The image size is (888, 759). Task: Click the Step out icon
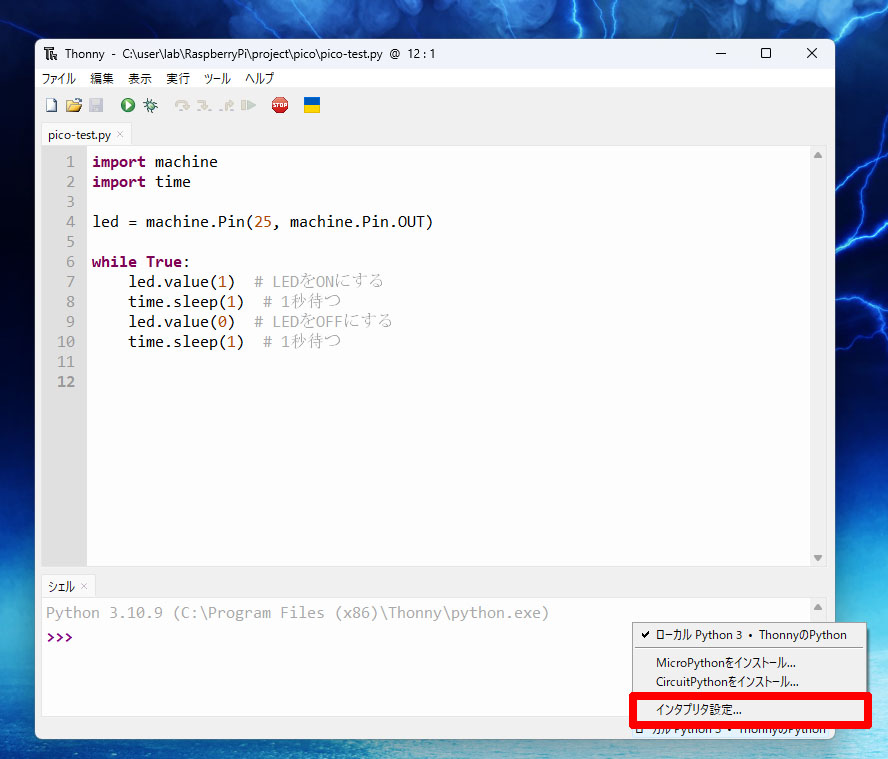click(227, 105)
